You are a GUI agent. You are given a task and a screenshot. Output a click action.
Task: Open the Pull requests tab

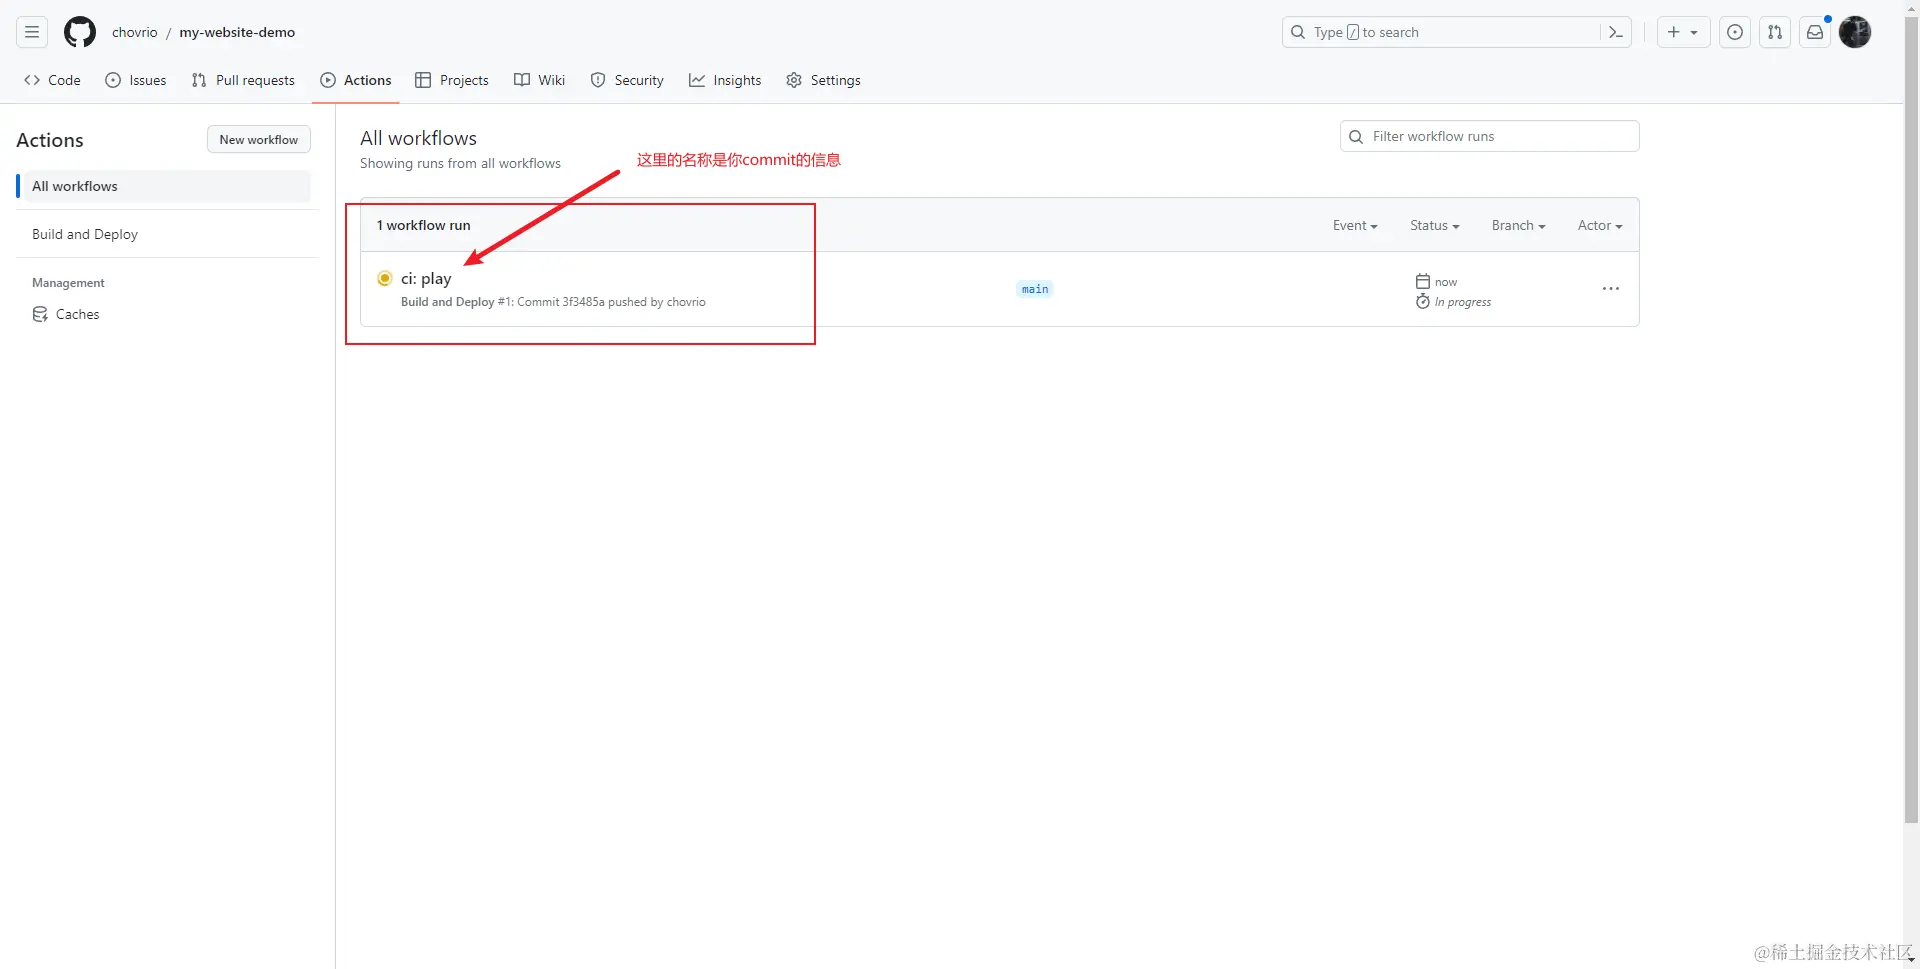(243, 80)
